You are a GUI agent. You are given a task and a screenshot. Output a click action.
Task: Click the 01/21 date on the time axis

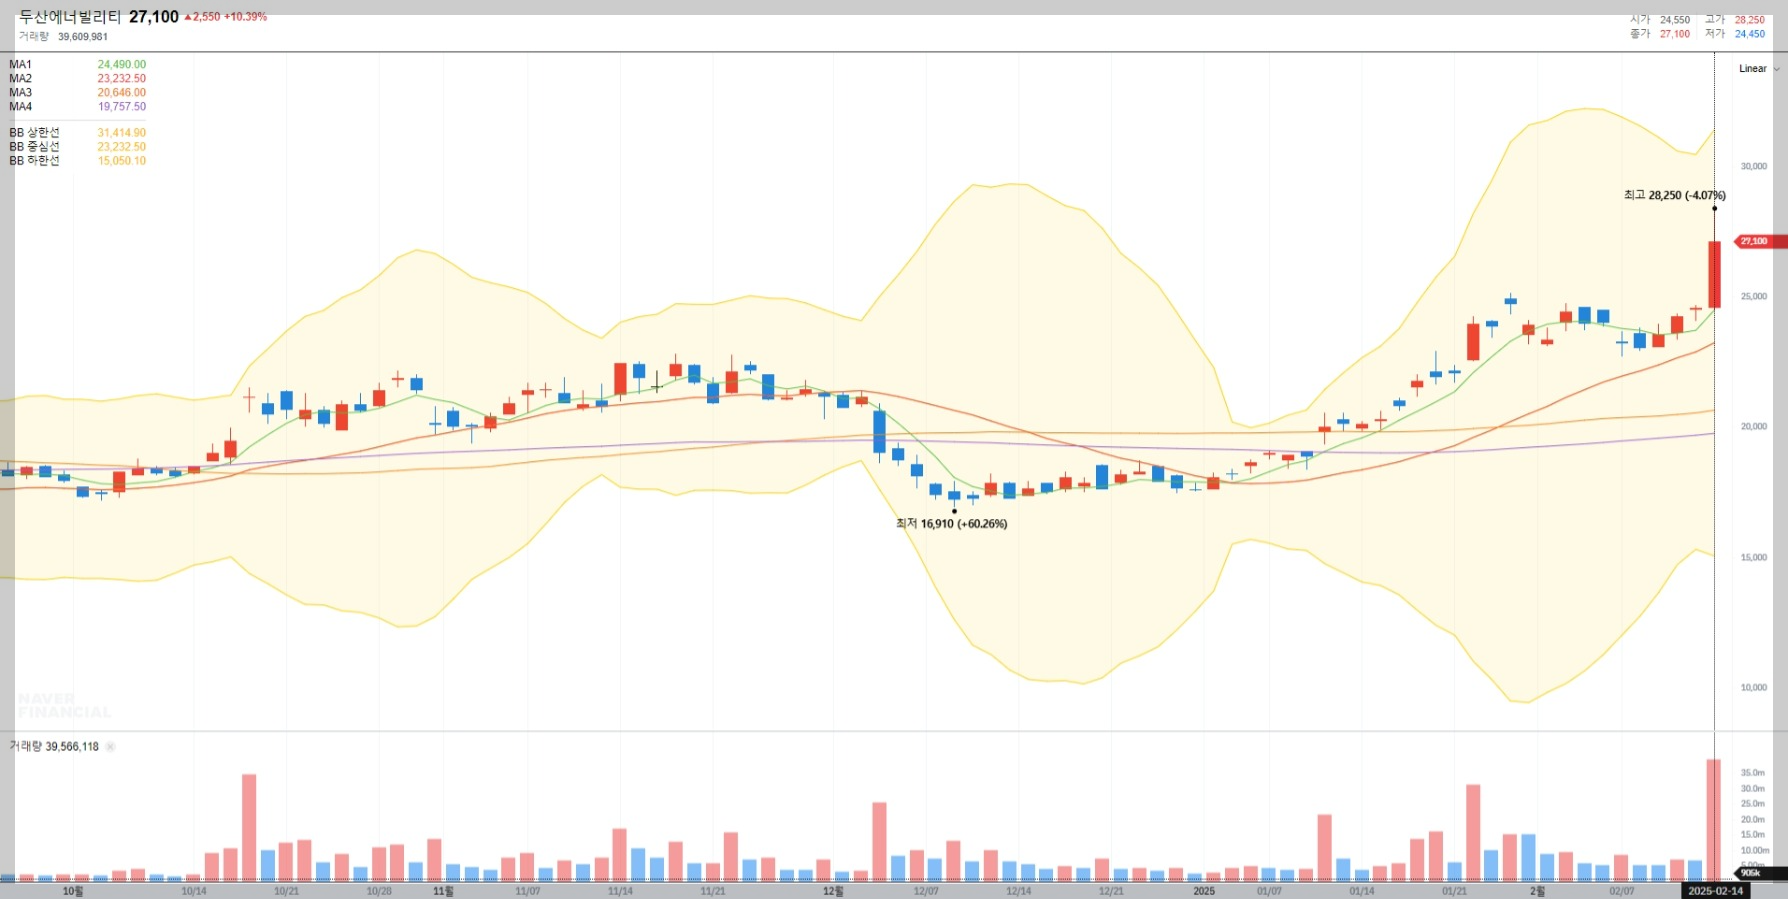pos(1455,891)
